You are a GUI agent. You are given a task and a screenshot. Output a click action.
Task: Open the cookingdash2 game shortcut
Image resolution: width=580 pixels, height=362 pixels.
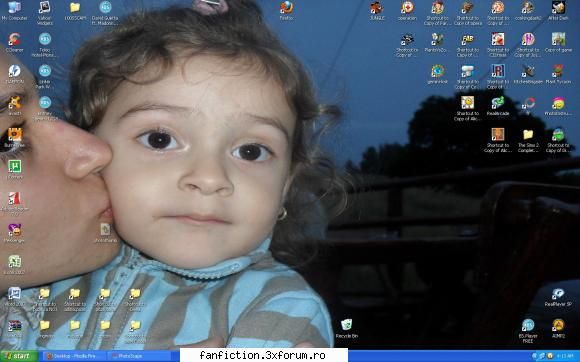528,11
